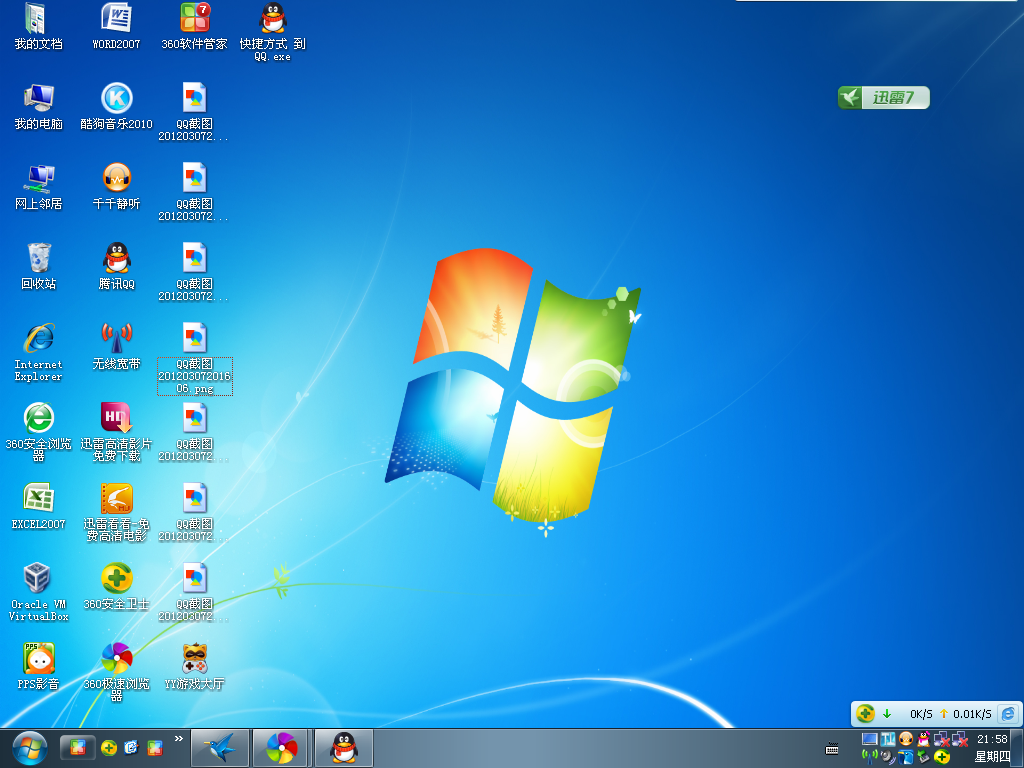Launch EXCEL2007 from the desktop
The width and height of the screenshot is (1024, 768).
click(x=39, y=506)
